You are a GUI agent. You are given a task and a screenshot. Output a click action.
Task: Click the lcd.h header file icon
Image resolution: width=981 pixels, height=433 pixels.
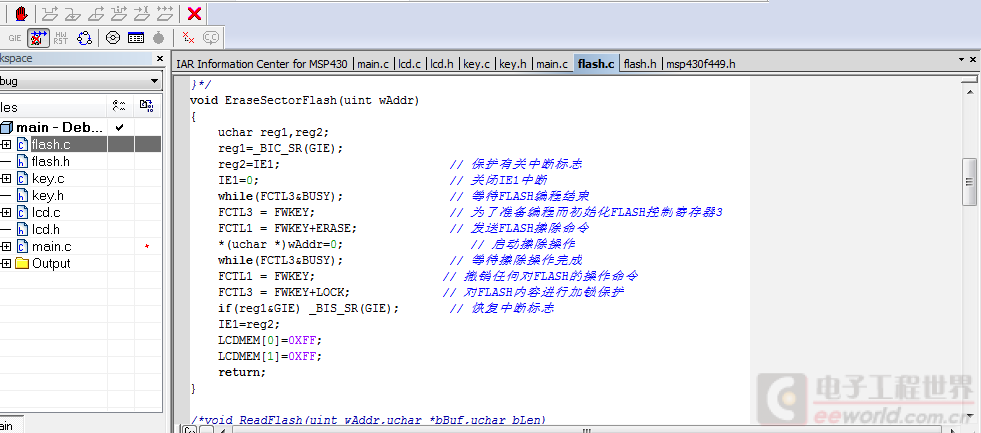(22, 230)
